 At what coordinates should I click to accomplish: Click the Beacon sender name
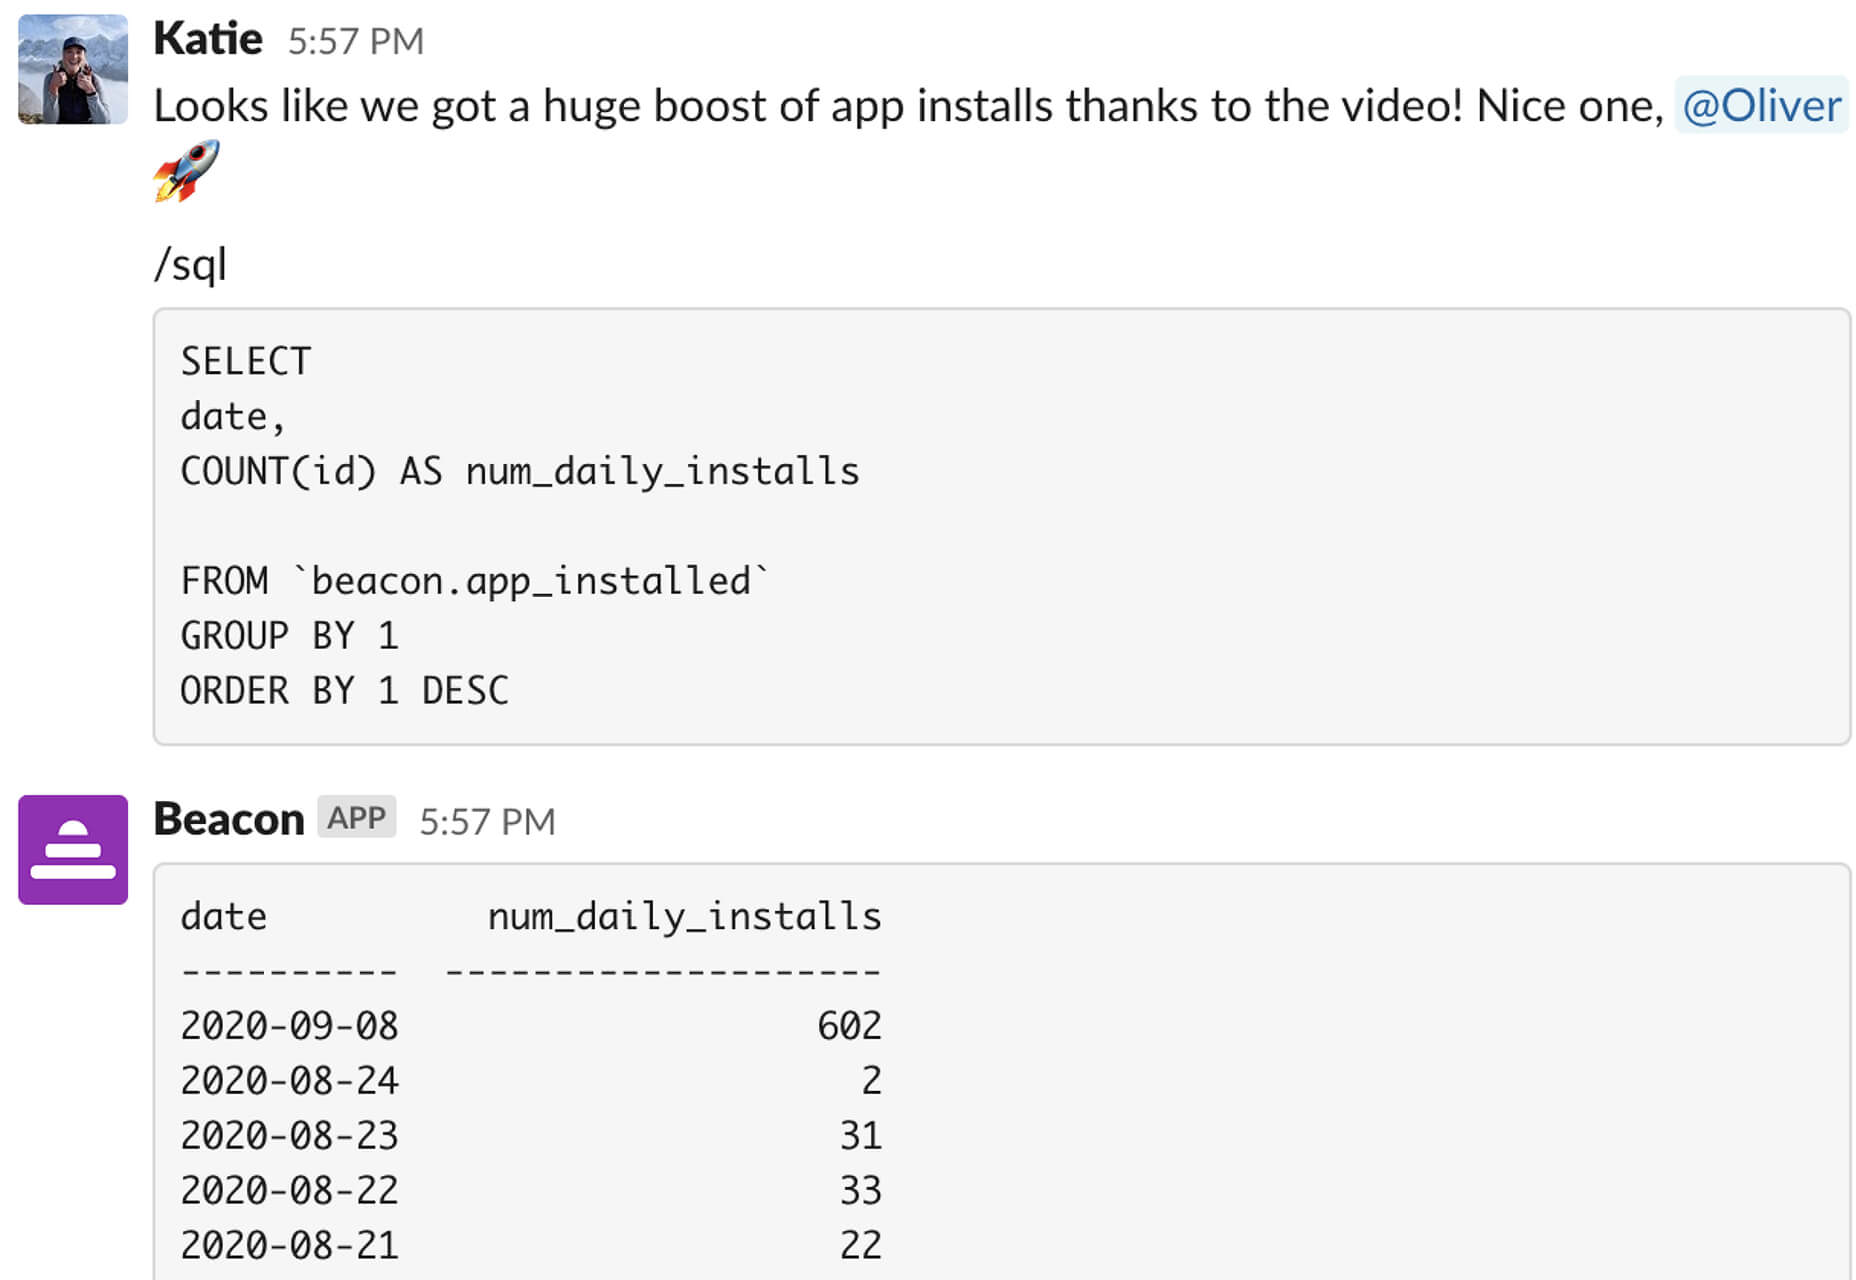(x=229, y=819)
